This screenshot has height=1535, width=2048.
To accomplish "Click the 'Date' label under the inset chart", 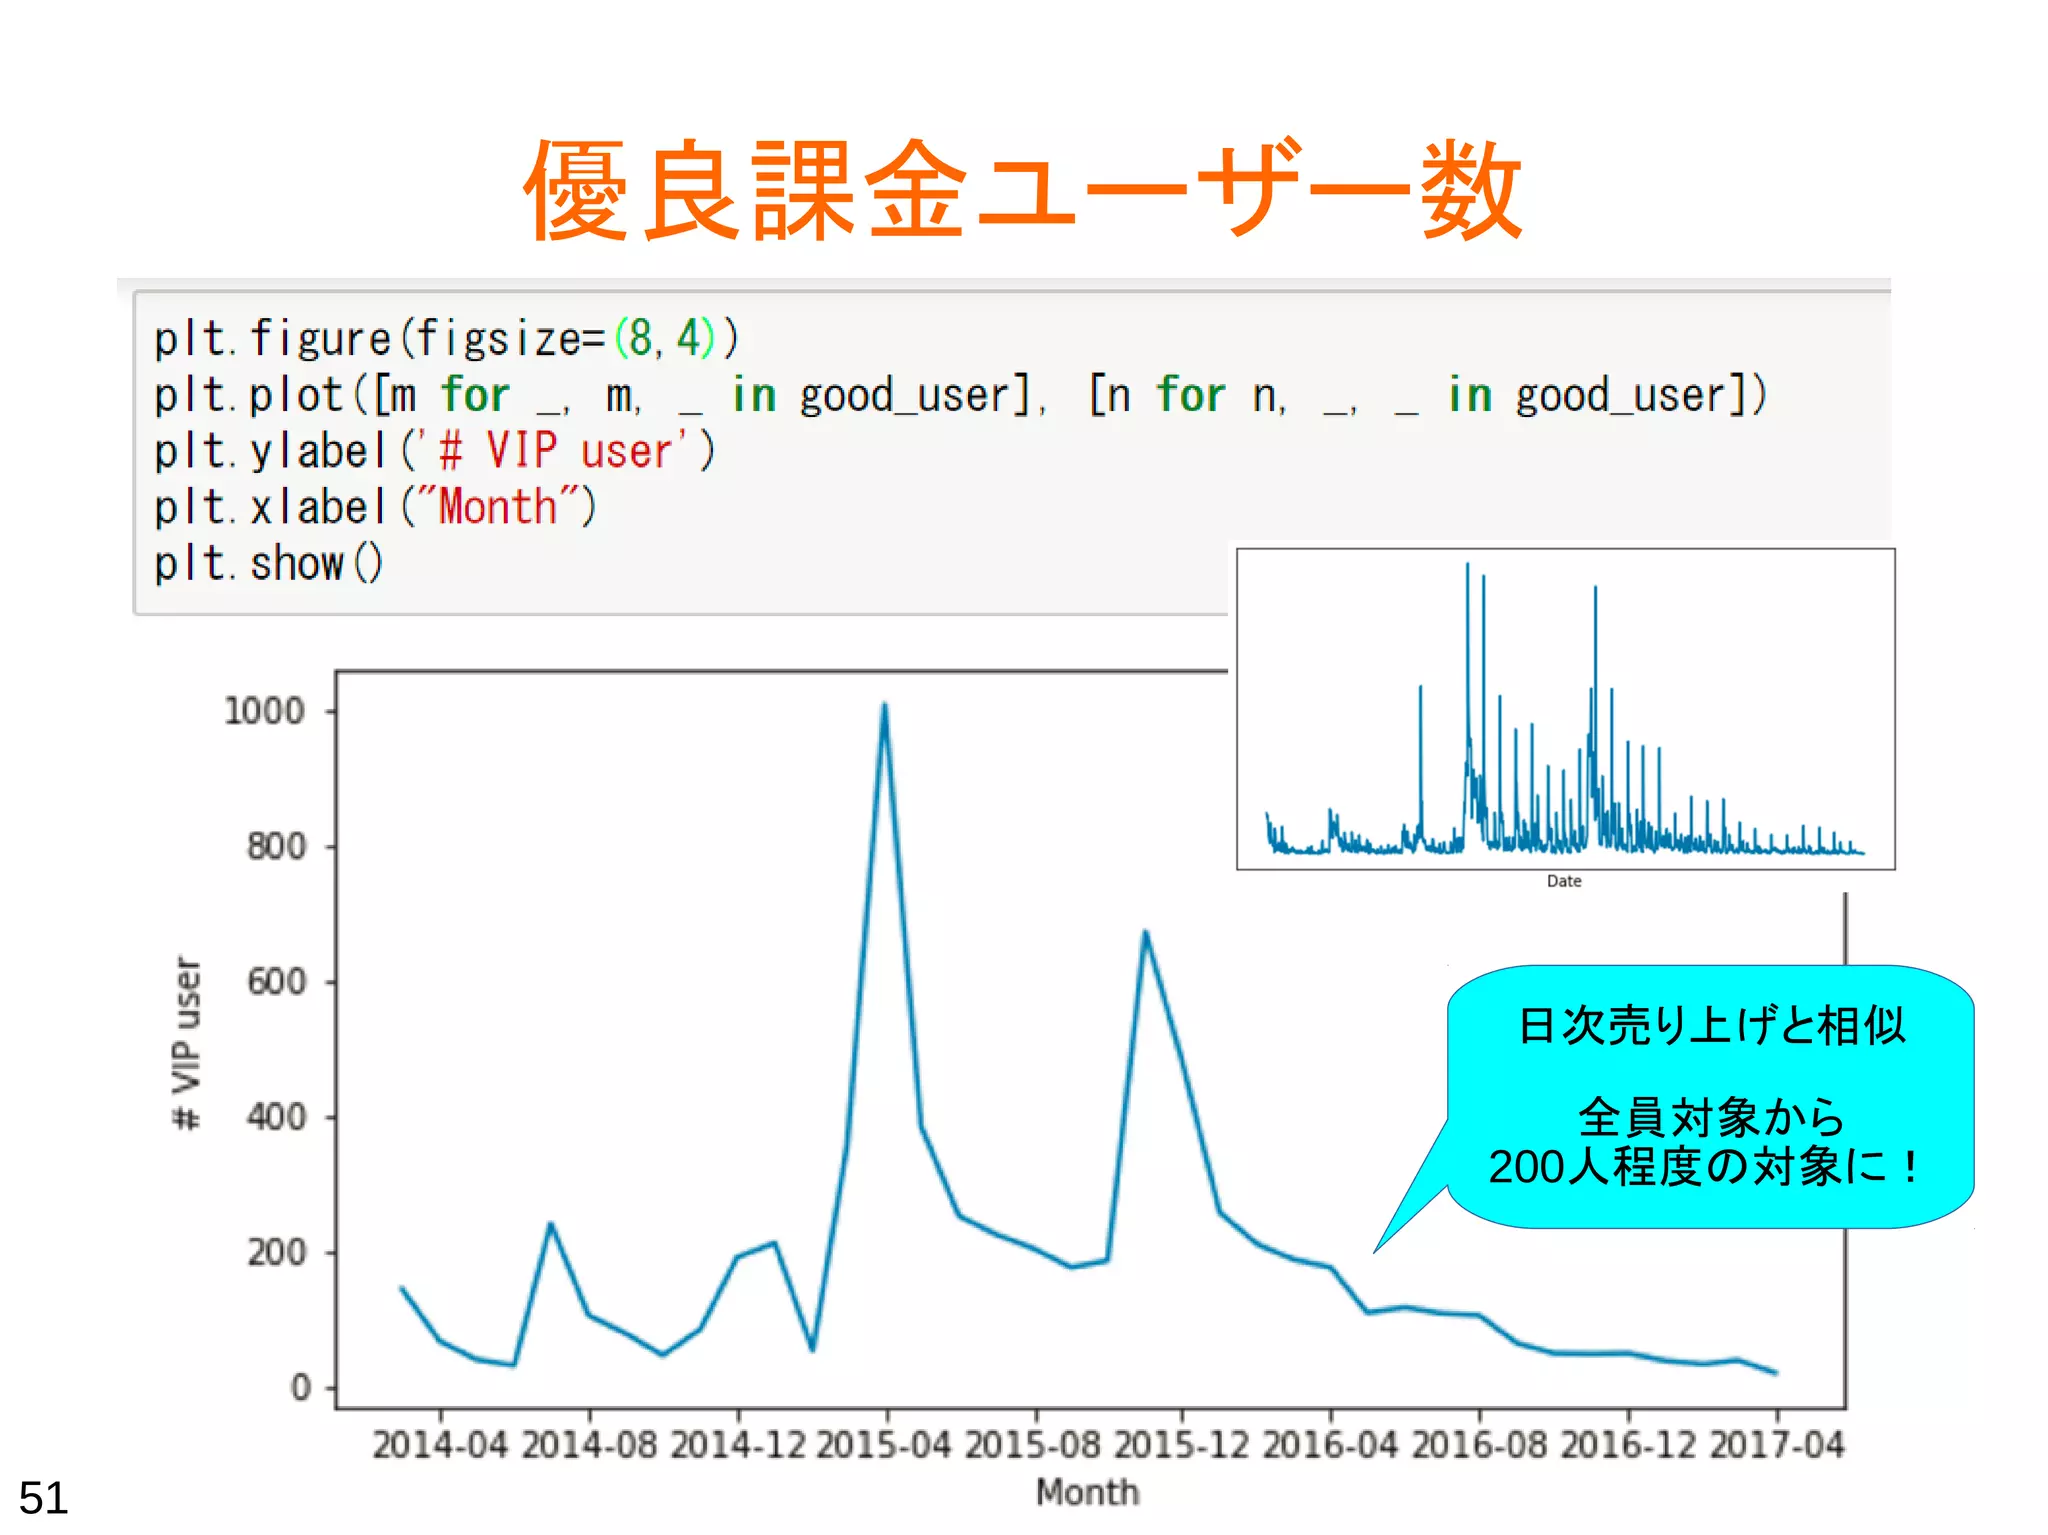I will [x=1564, y=881].
